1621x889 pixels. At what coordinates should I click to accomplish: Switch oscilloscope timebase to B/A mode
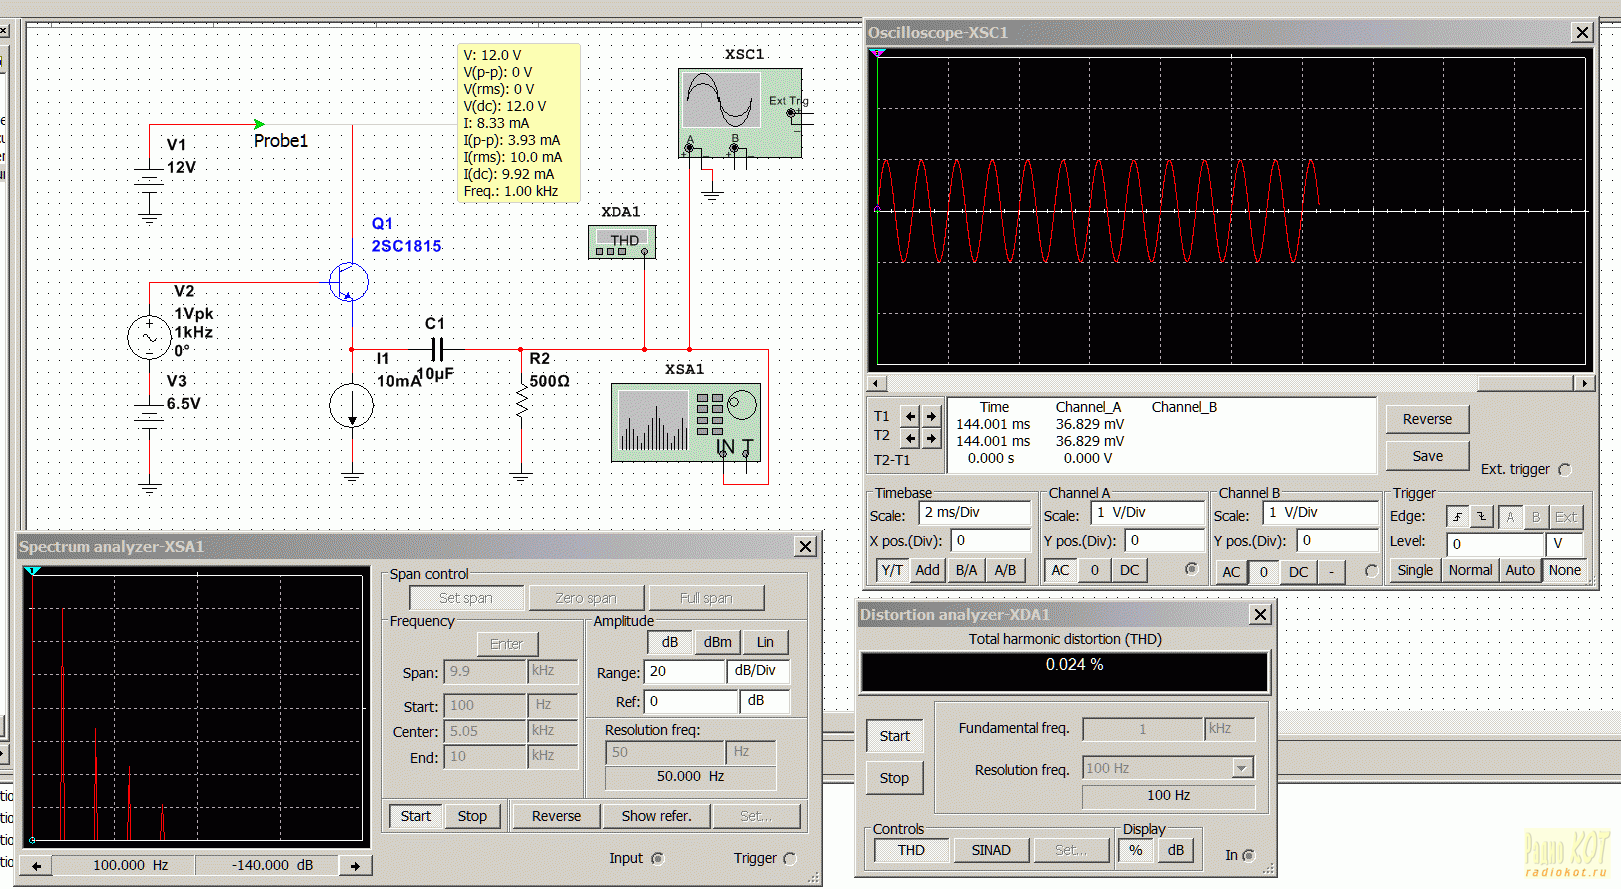tap(966, 570)
